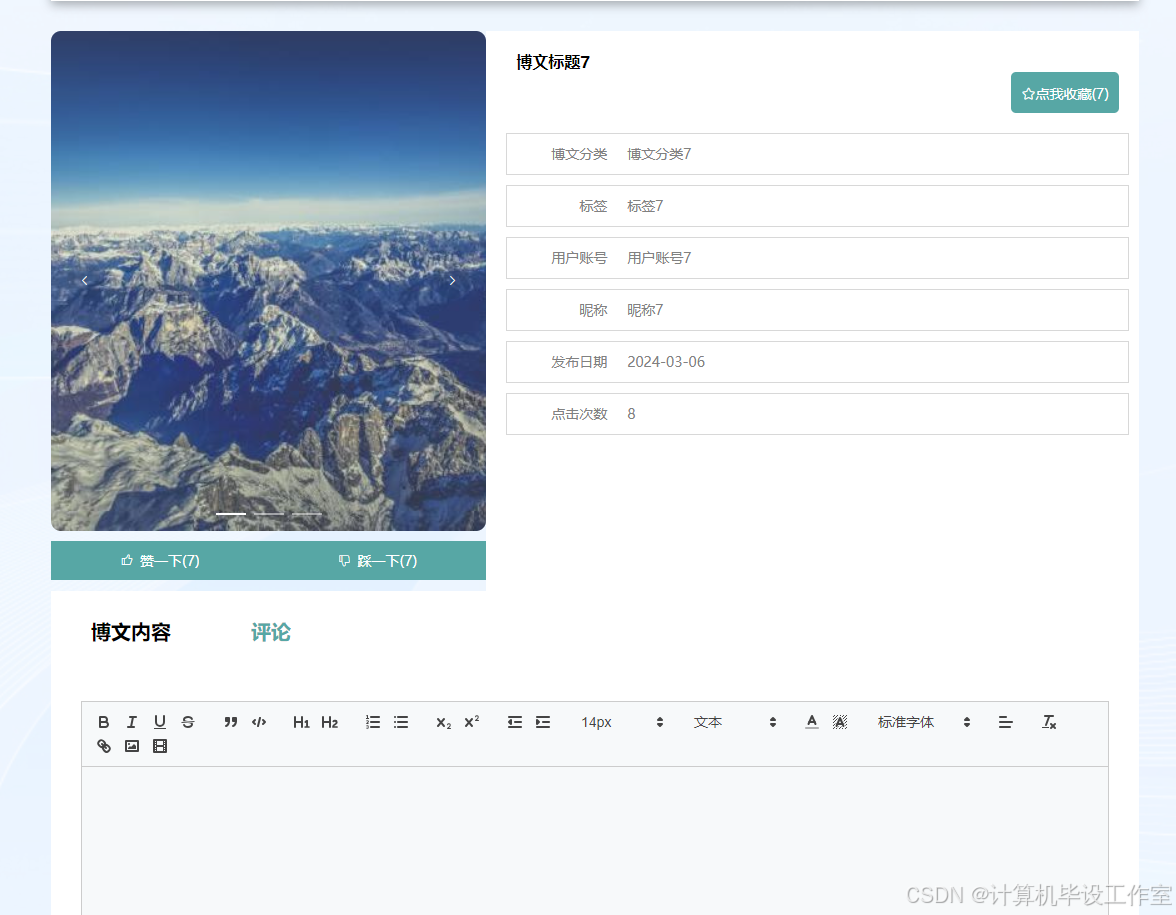Insert an image into the editor
Viewport: 1176px width, 915px height.
coord(132,746)
